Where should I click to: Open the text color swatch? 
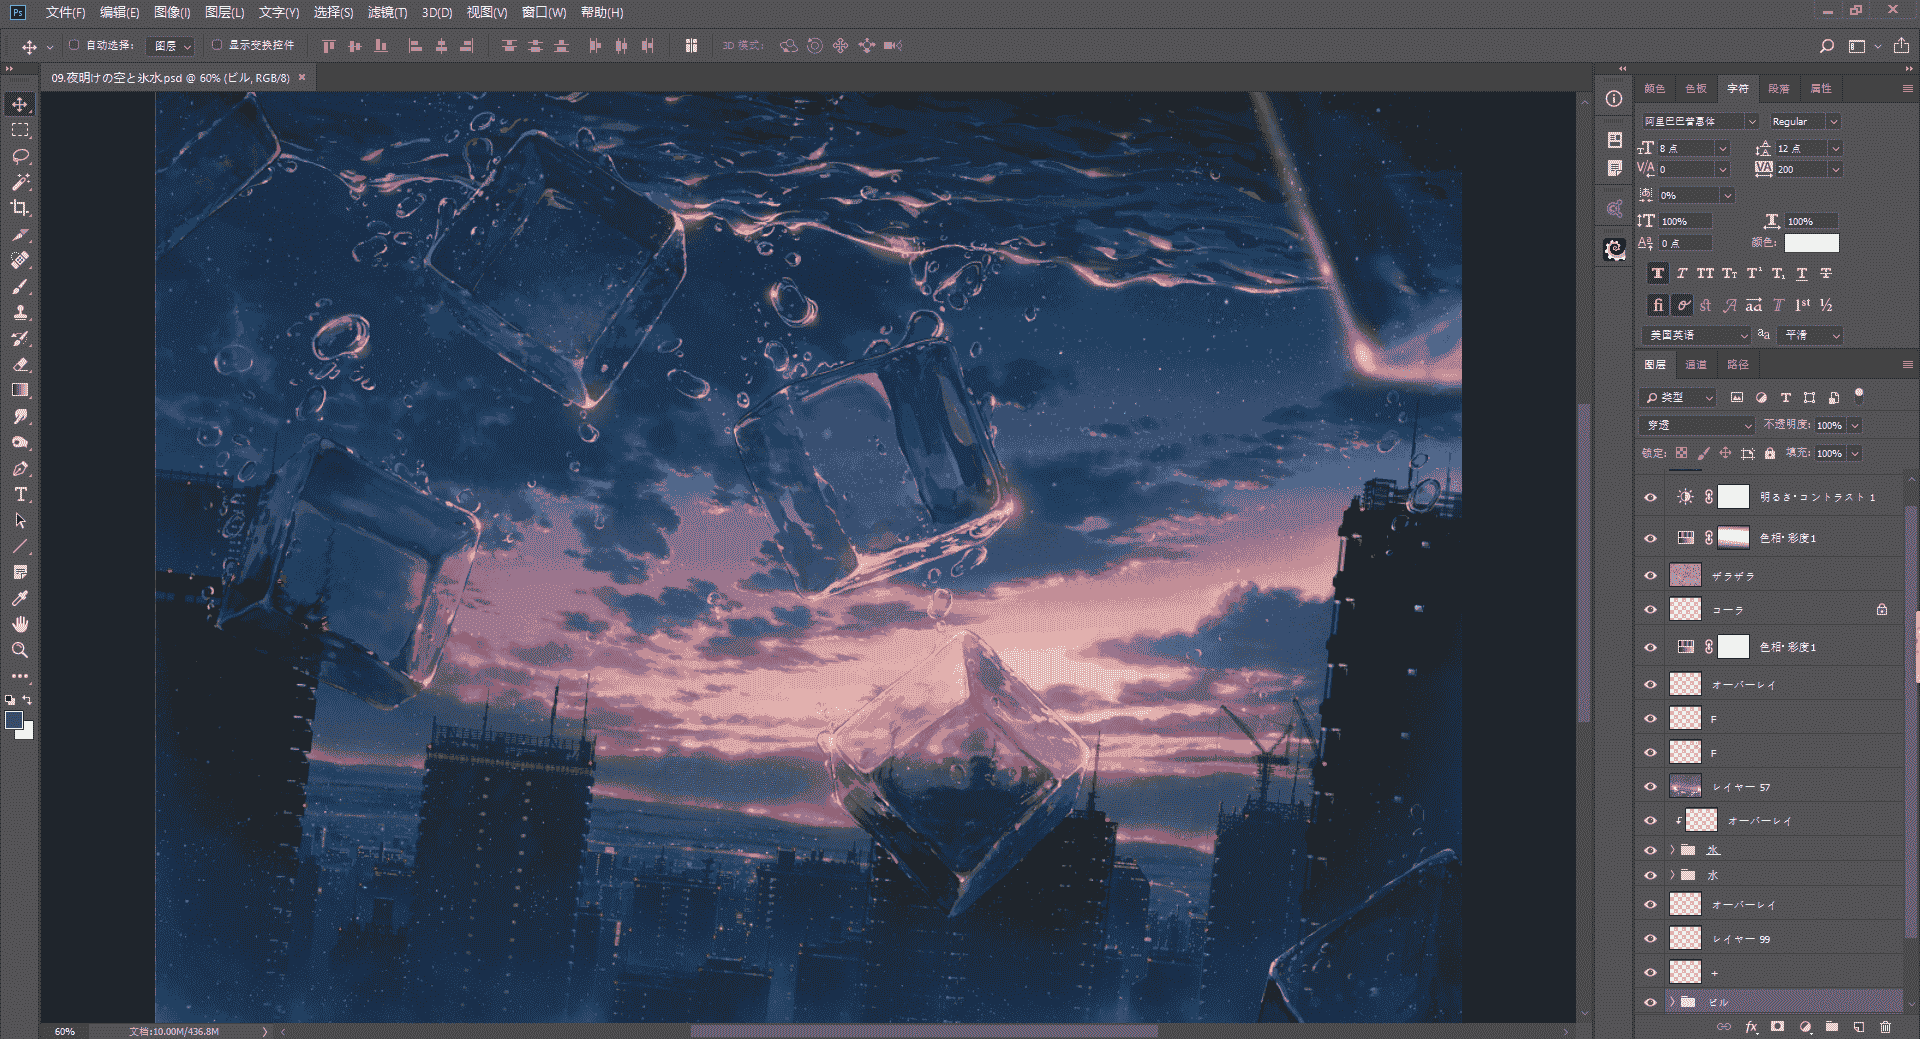[x=1812, y=243]
